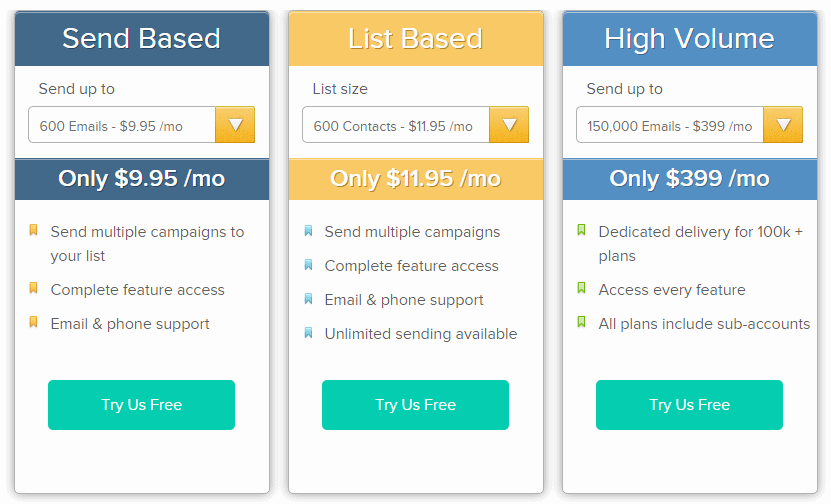Click the blue bookmark icon beside 'Unlimited sending available'
Viewport: 831px width, 504px height.
[x=308, y=332]
